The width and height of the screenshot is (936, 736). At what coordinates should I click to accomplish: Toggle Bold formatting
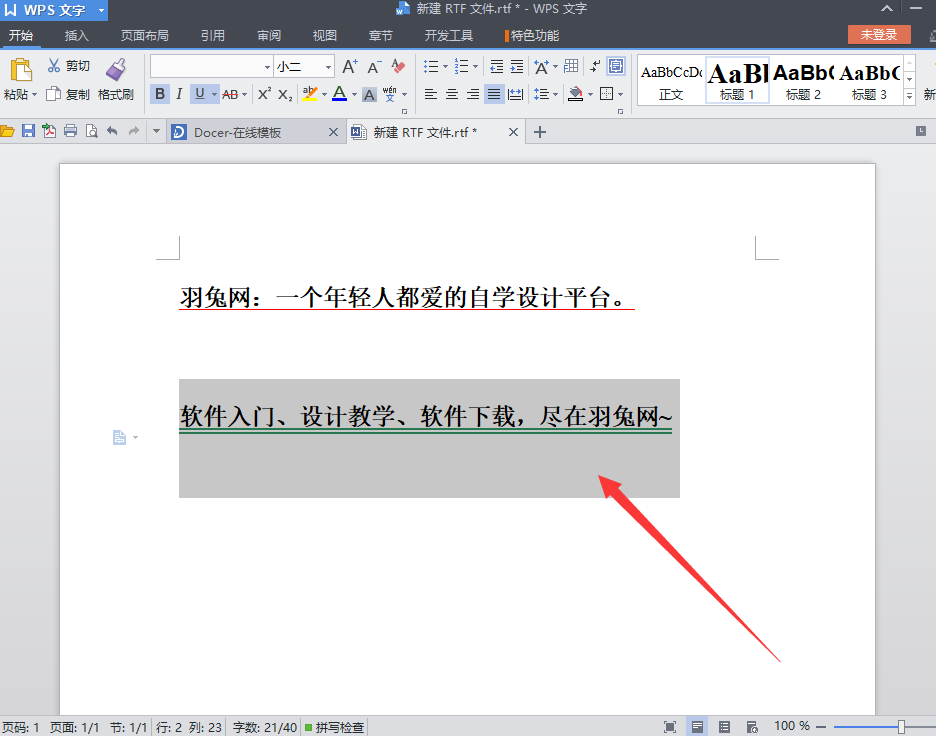[x=159, y=94]
